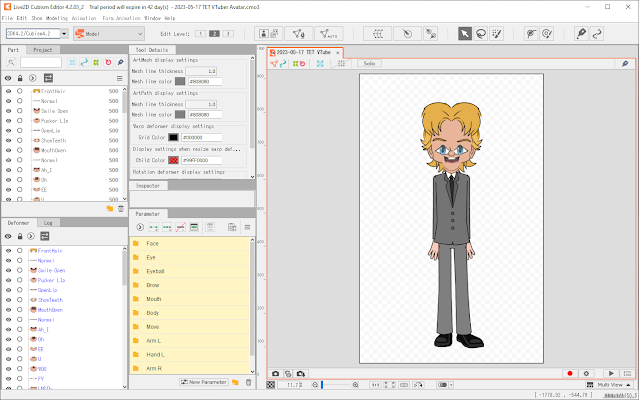This screenshot has height=400, width=639.
Task: Open the settings gear below canvas
Action: pyautogui.click(x=586, y=374)
